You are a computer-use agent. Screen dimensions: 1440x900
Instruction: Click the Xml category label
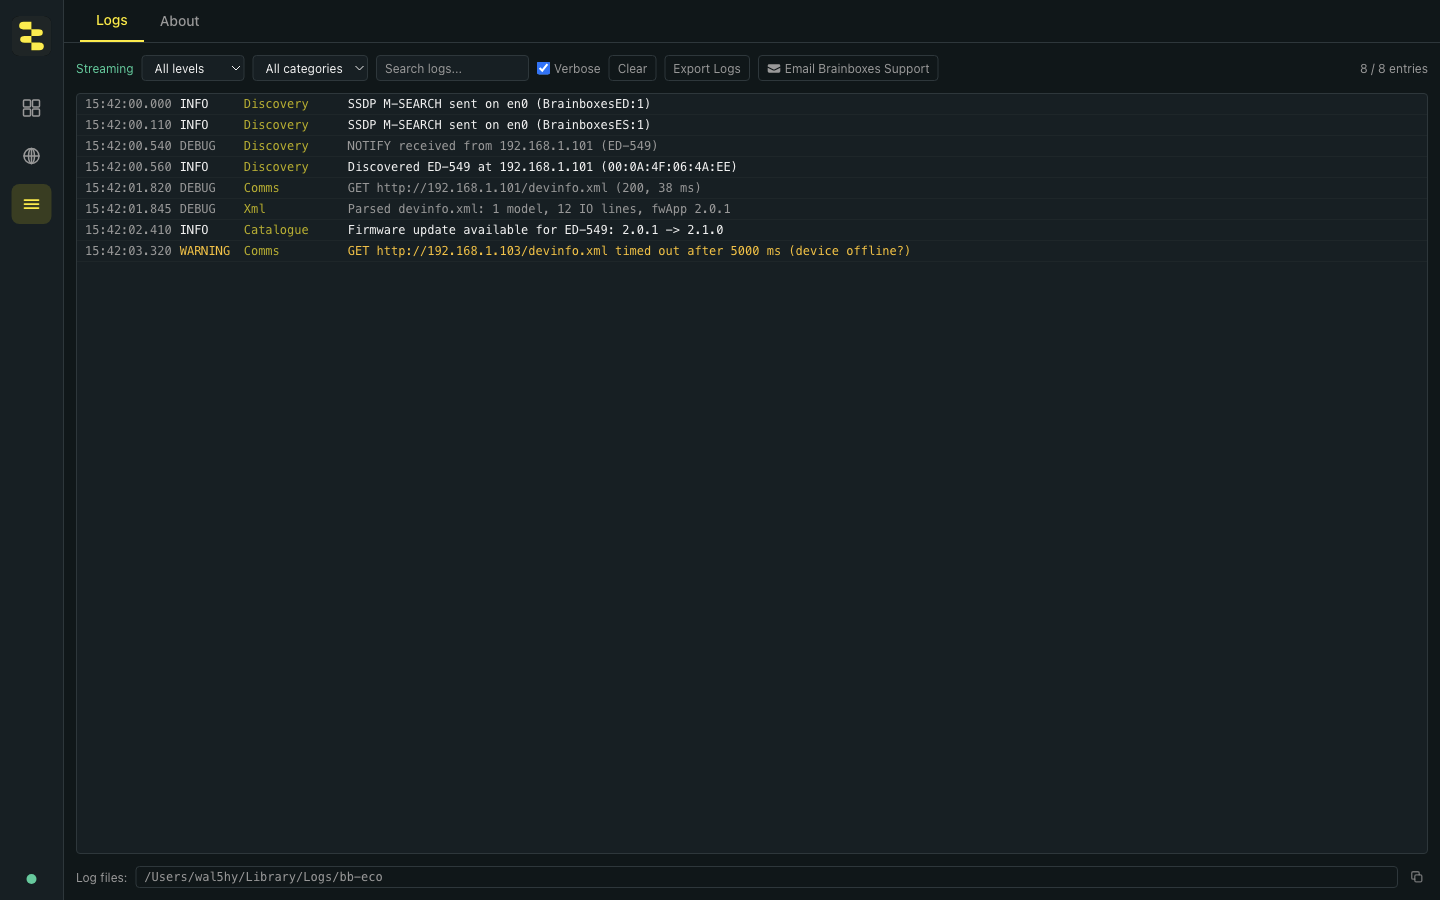(x=254, y=209)
